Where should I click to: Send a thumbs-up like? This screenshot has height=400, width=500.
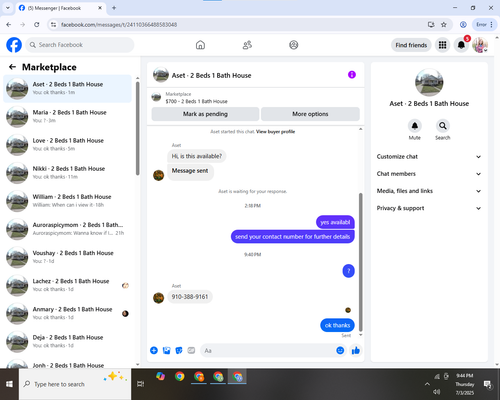click(356, 350)
